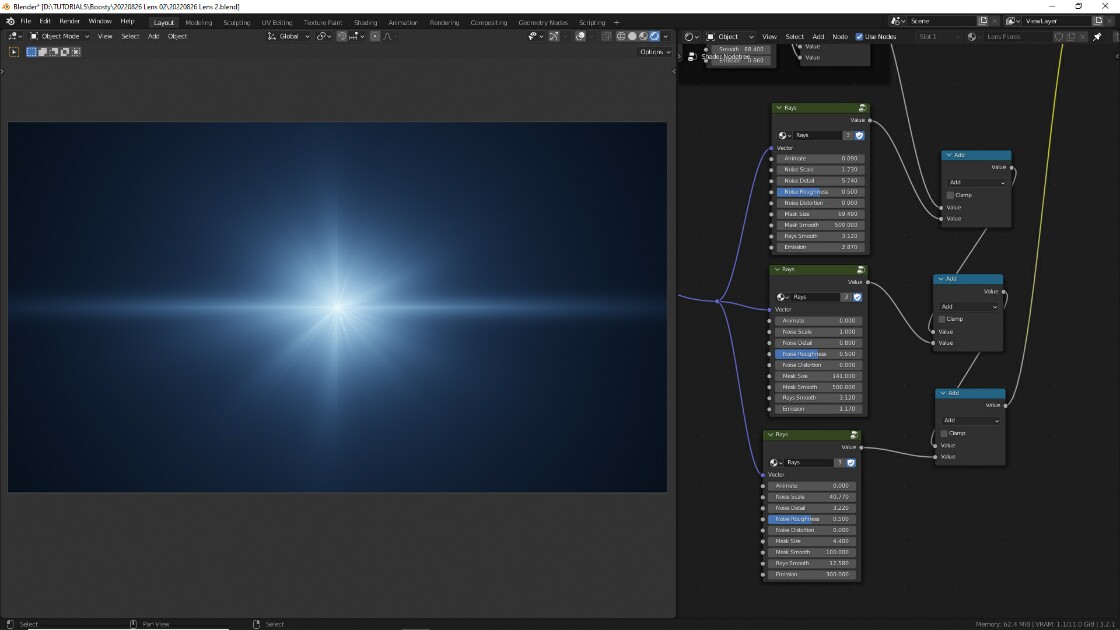
Task: Click the Scene name field
Action: click(941, 21)
